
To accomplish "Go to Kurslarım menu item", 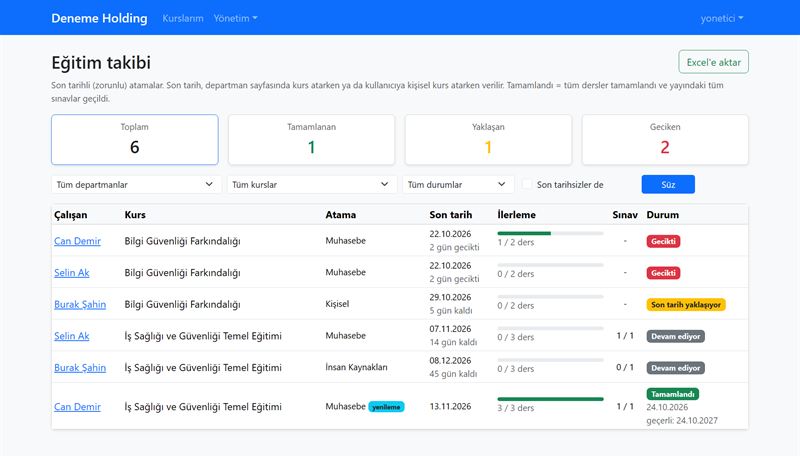I will click(183, 18).
